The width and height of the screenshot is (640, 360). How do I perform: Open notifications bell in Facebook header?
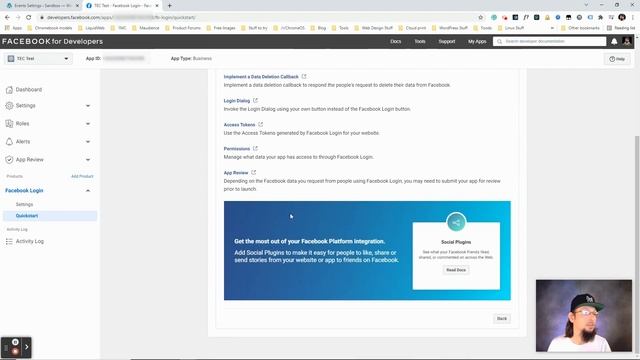tap(614, 41)
